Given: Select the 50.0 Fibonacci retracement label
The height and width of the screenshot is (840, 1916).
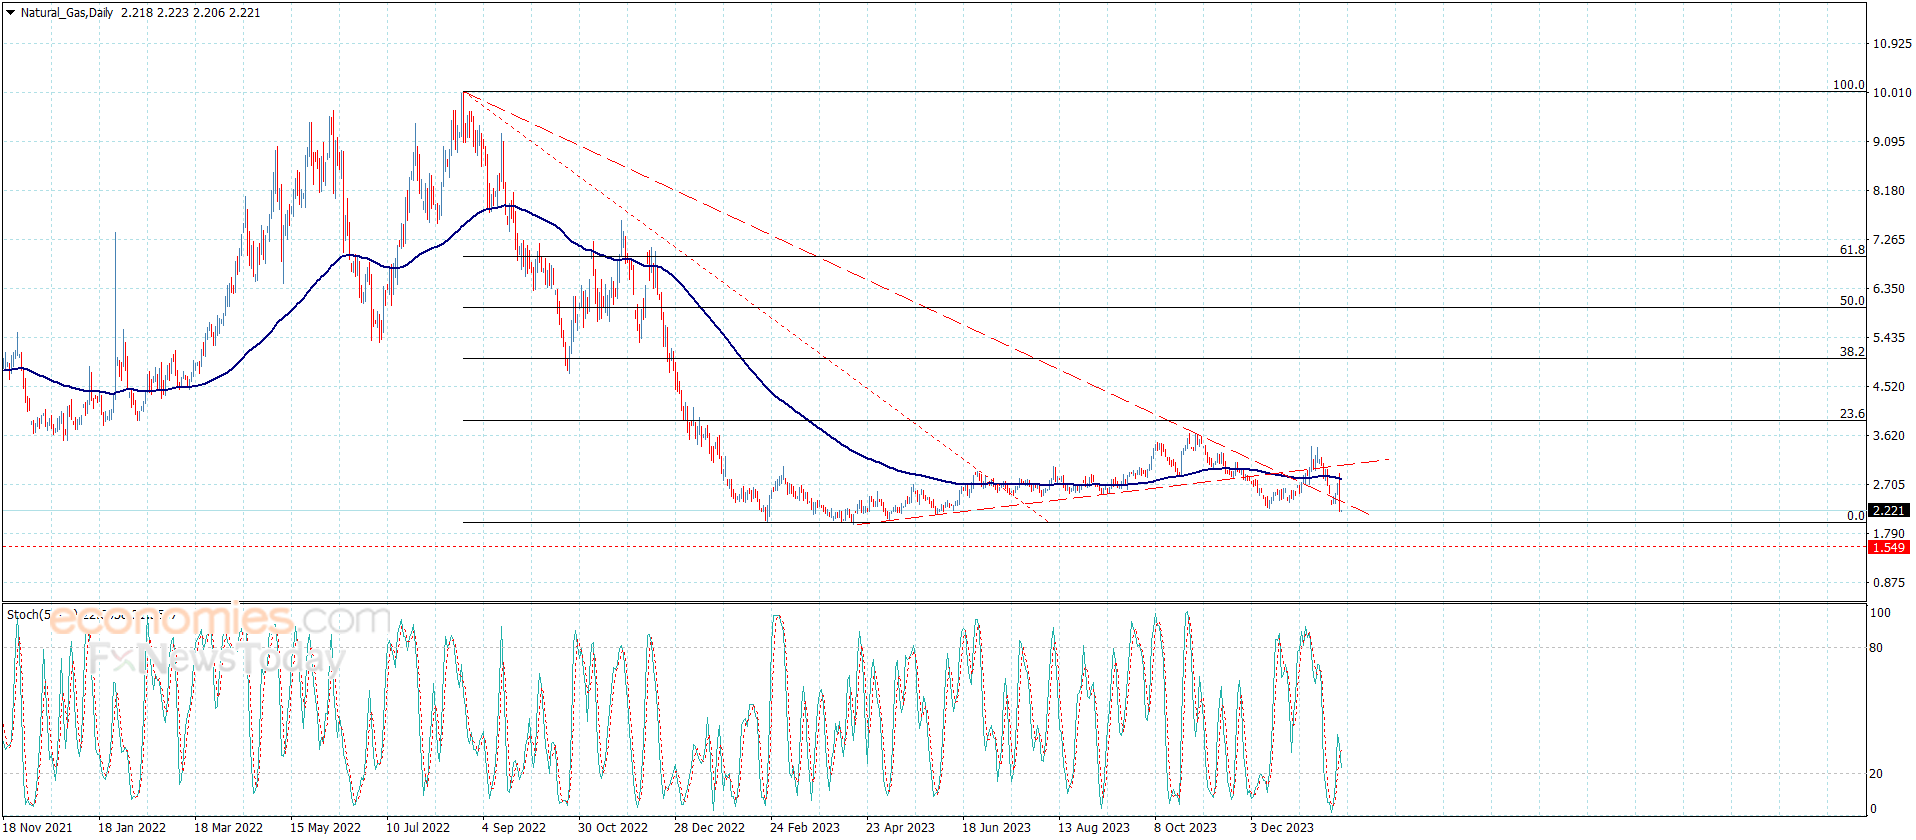Looking at the screenshot, I should (x=1852, y=301).
